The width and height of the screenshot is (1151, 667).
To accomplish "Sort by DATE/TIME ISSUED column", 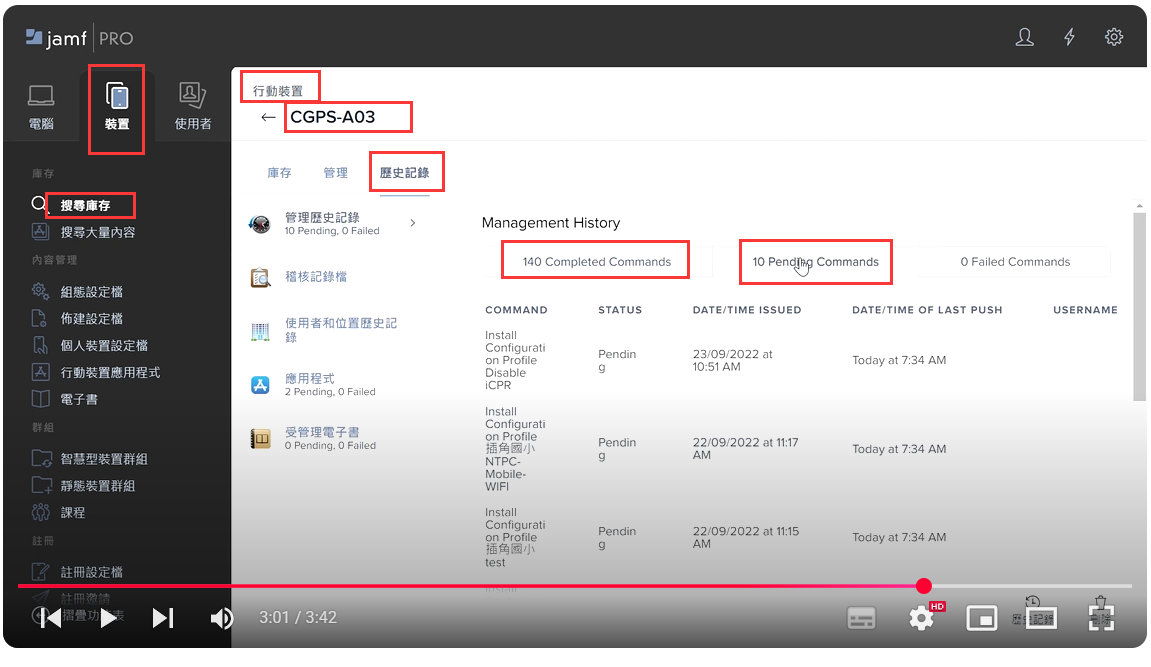I will pos(747,310).
